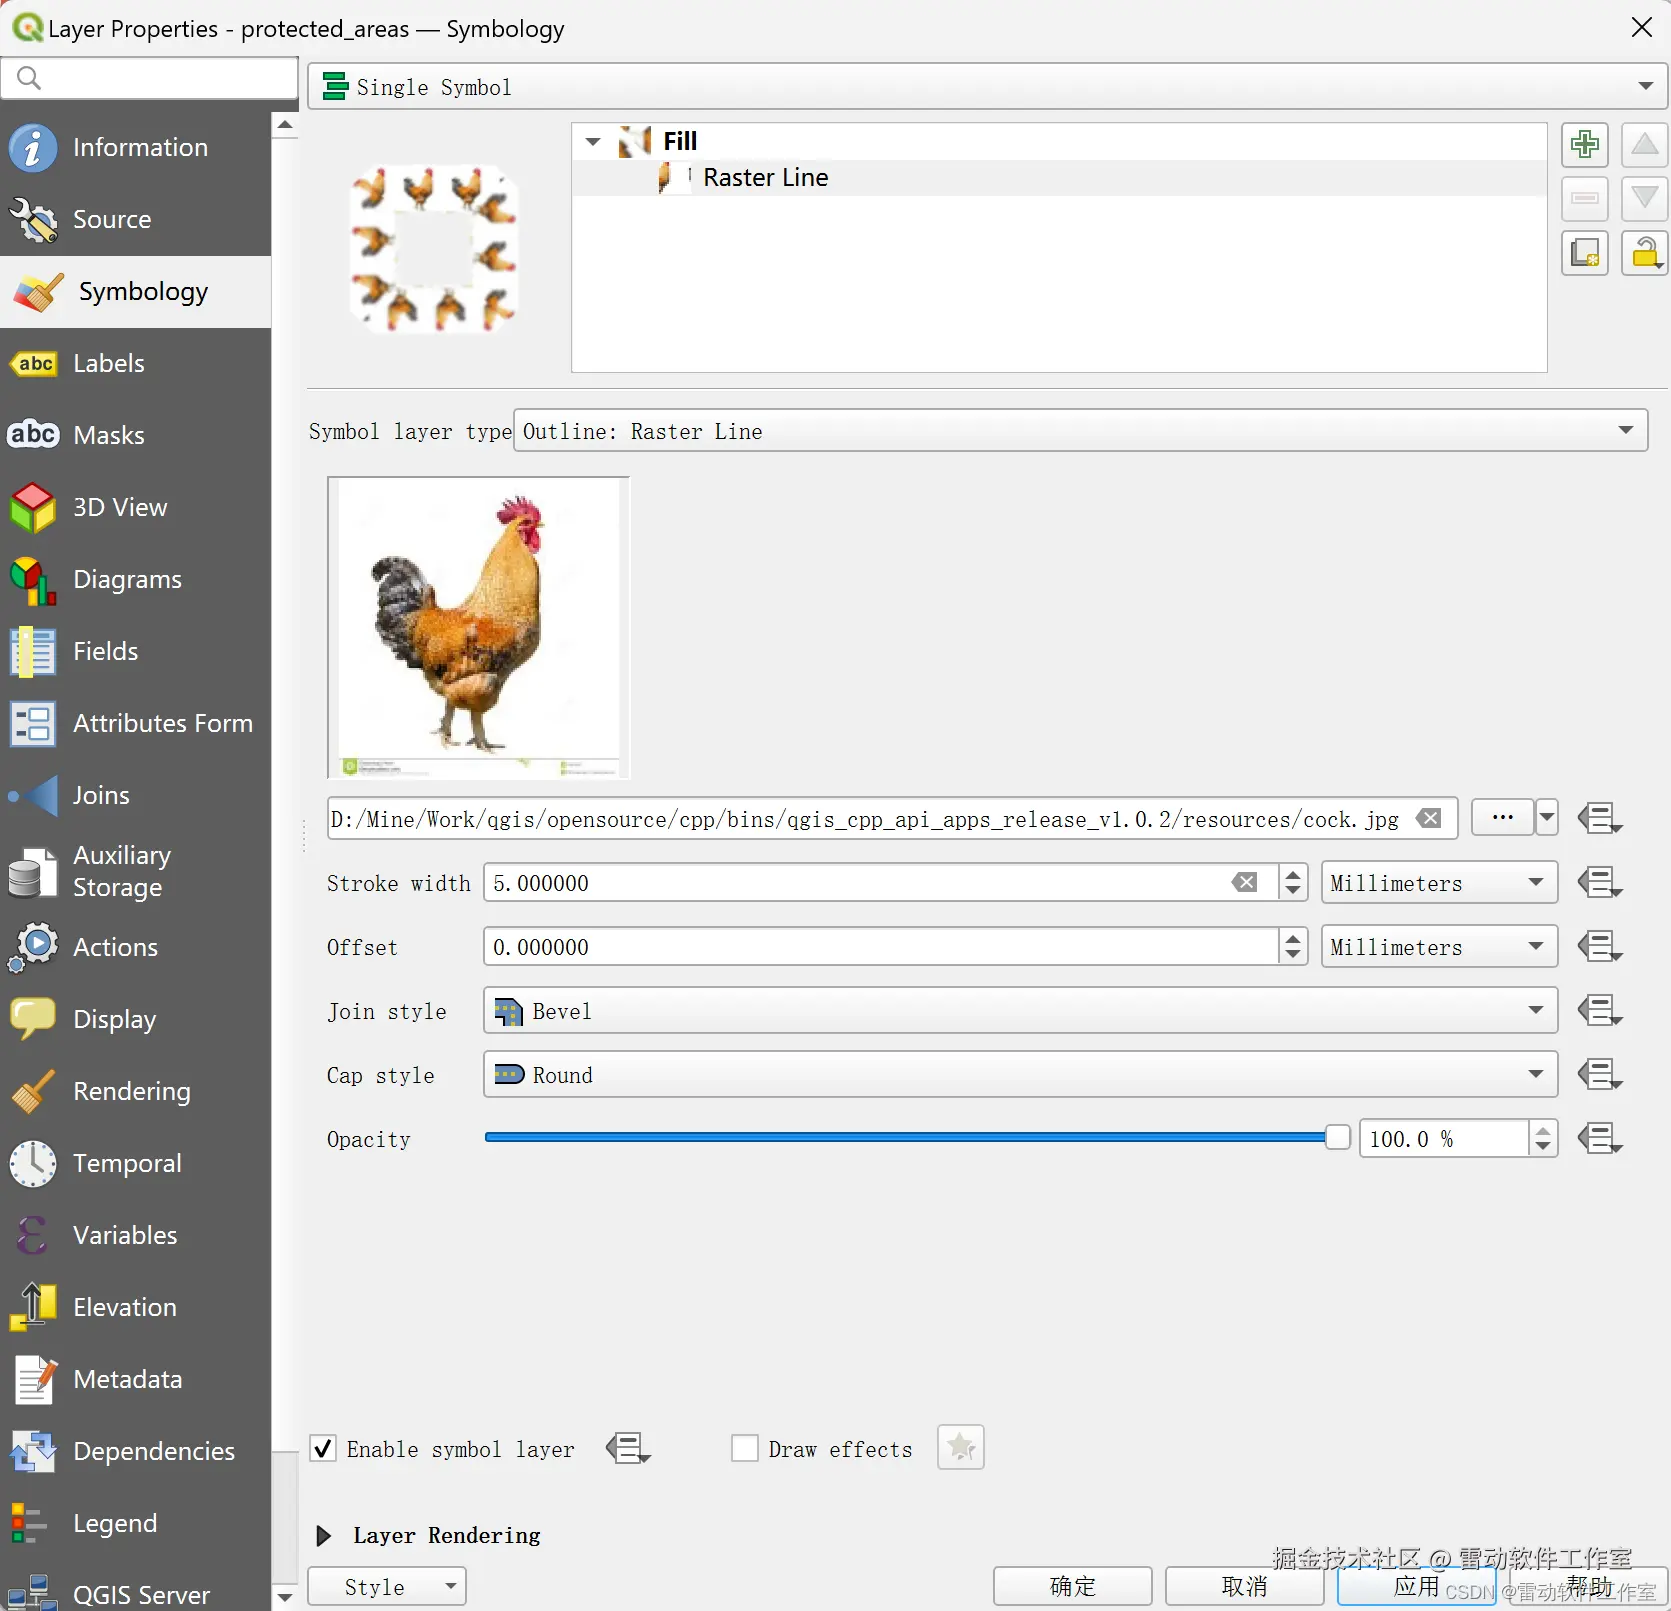
Task: Open the Symbol layer type dropdown
Action: [1081, 431]
